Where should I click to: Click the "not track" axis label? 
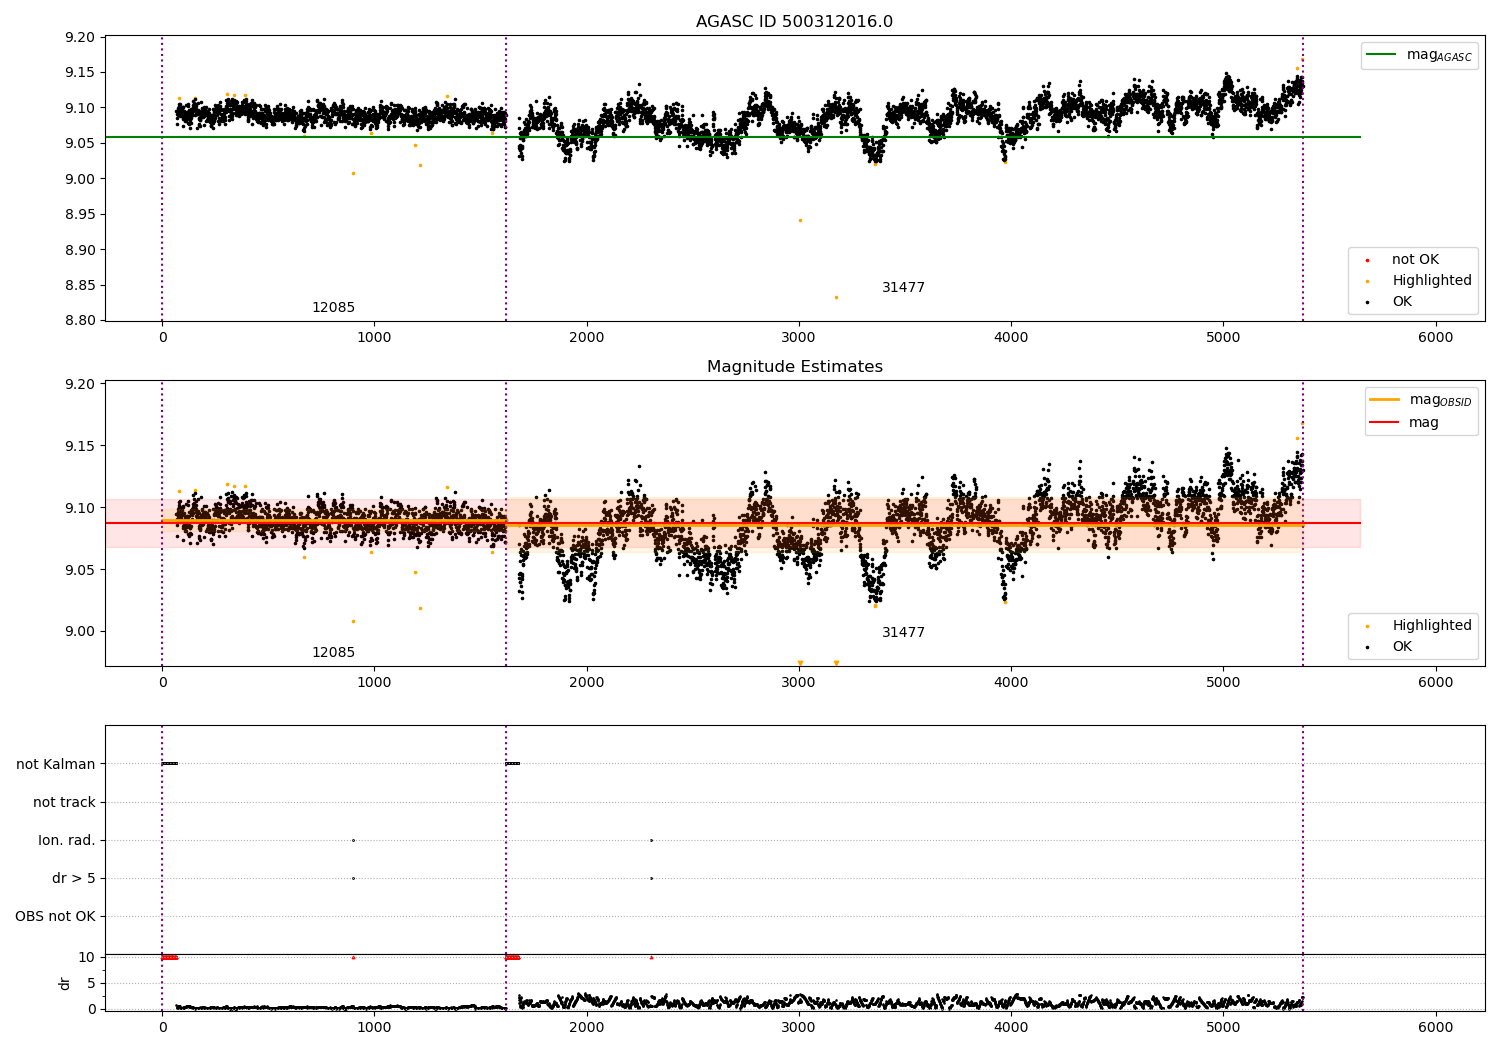[x=64, y=802]
